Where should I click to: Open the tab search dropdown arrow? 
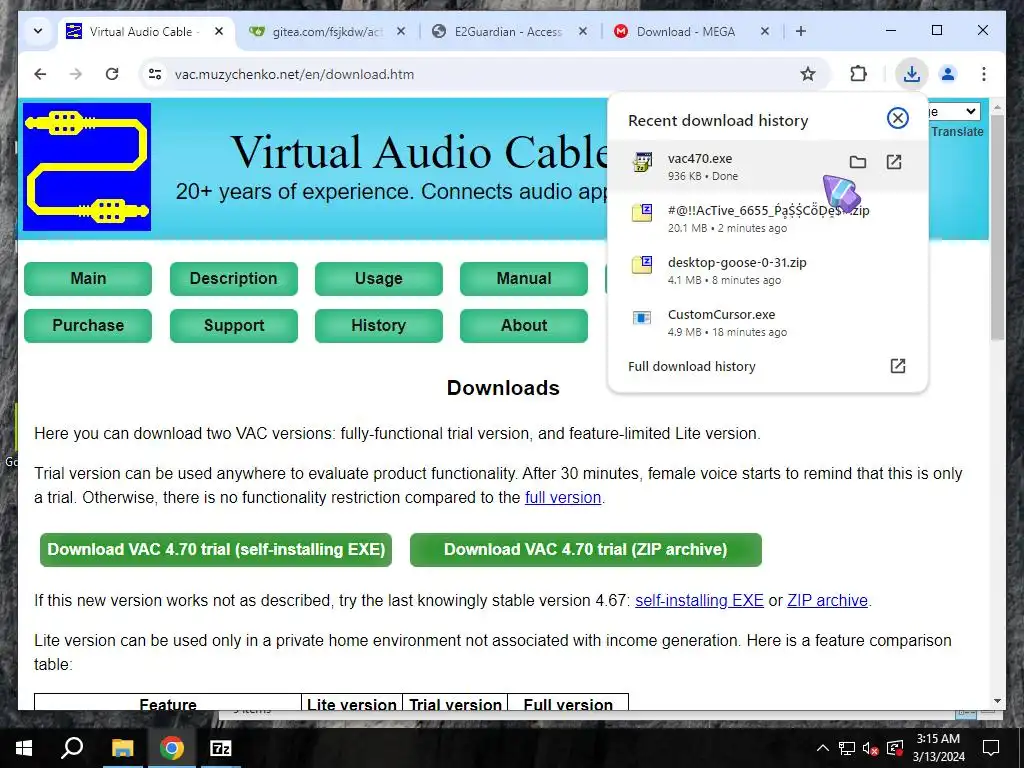click(x=38, y=31)
